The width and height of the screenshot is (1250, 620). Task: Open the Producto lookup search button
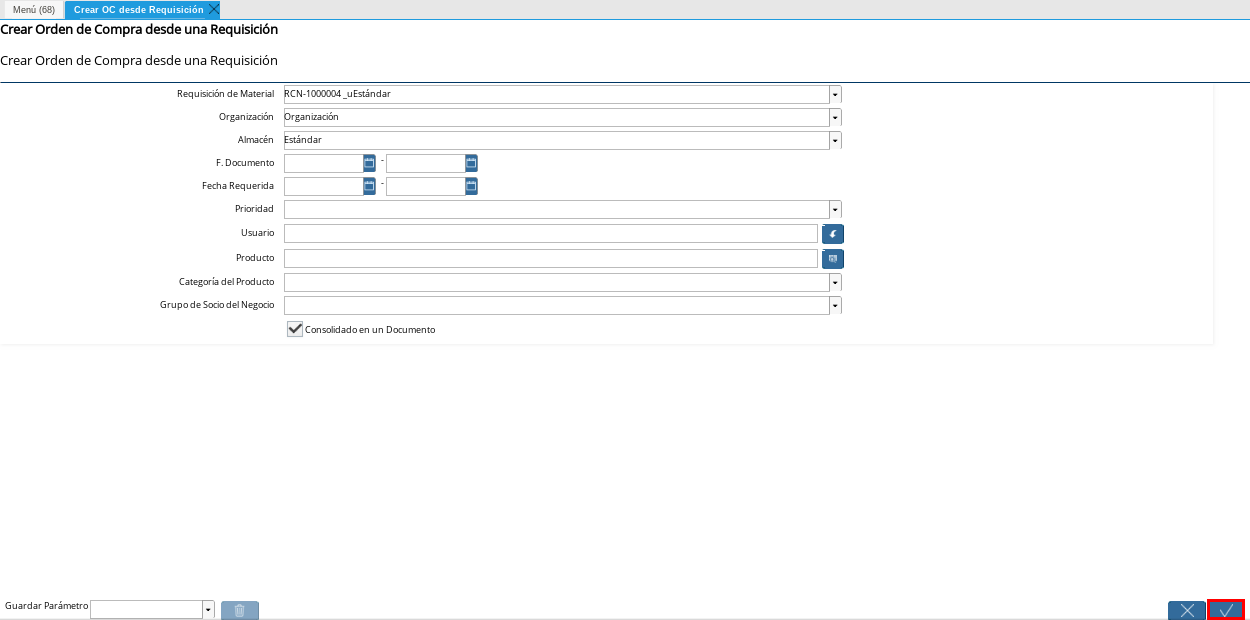833,259
